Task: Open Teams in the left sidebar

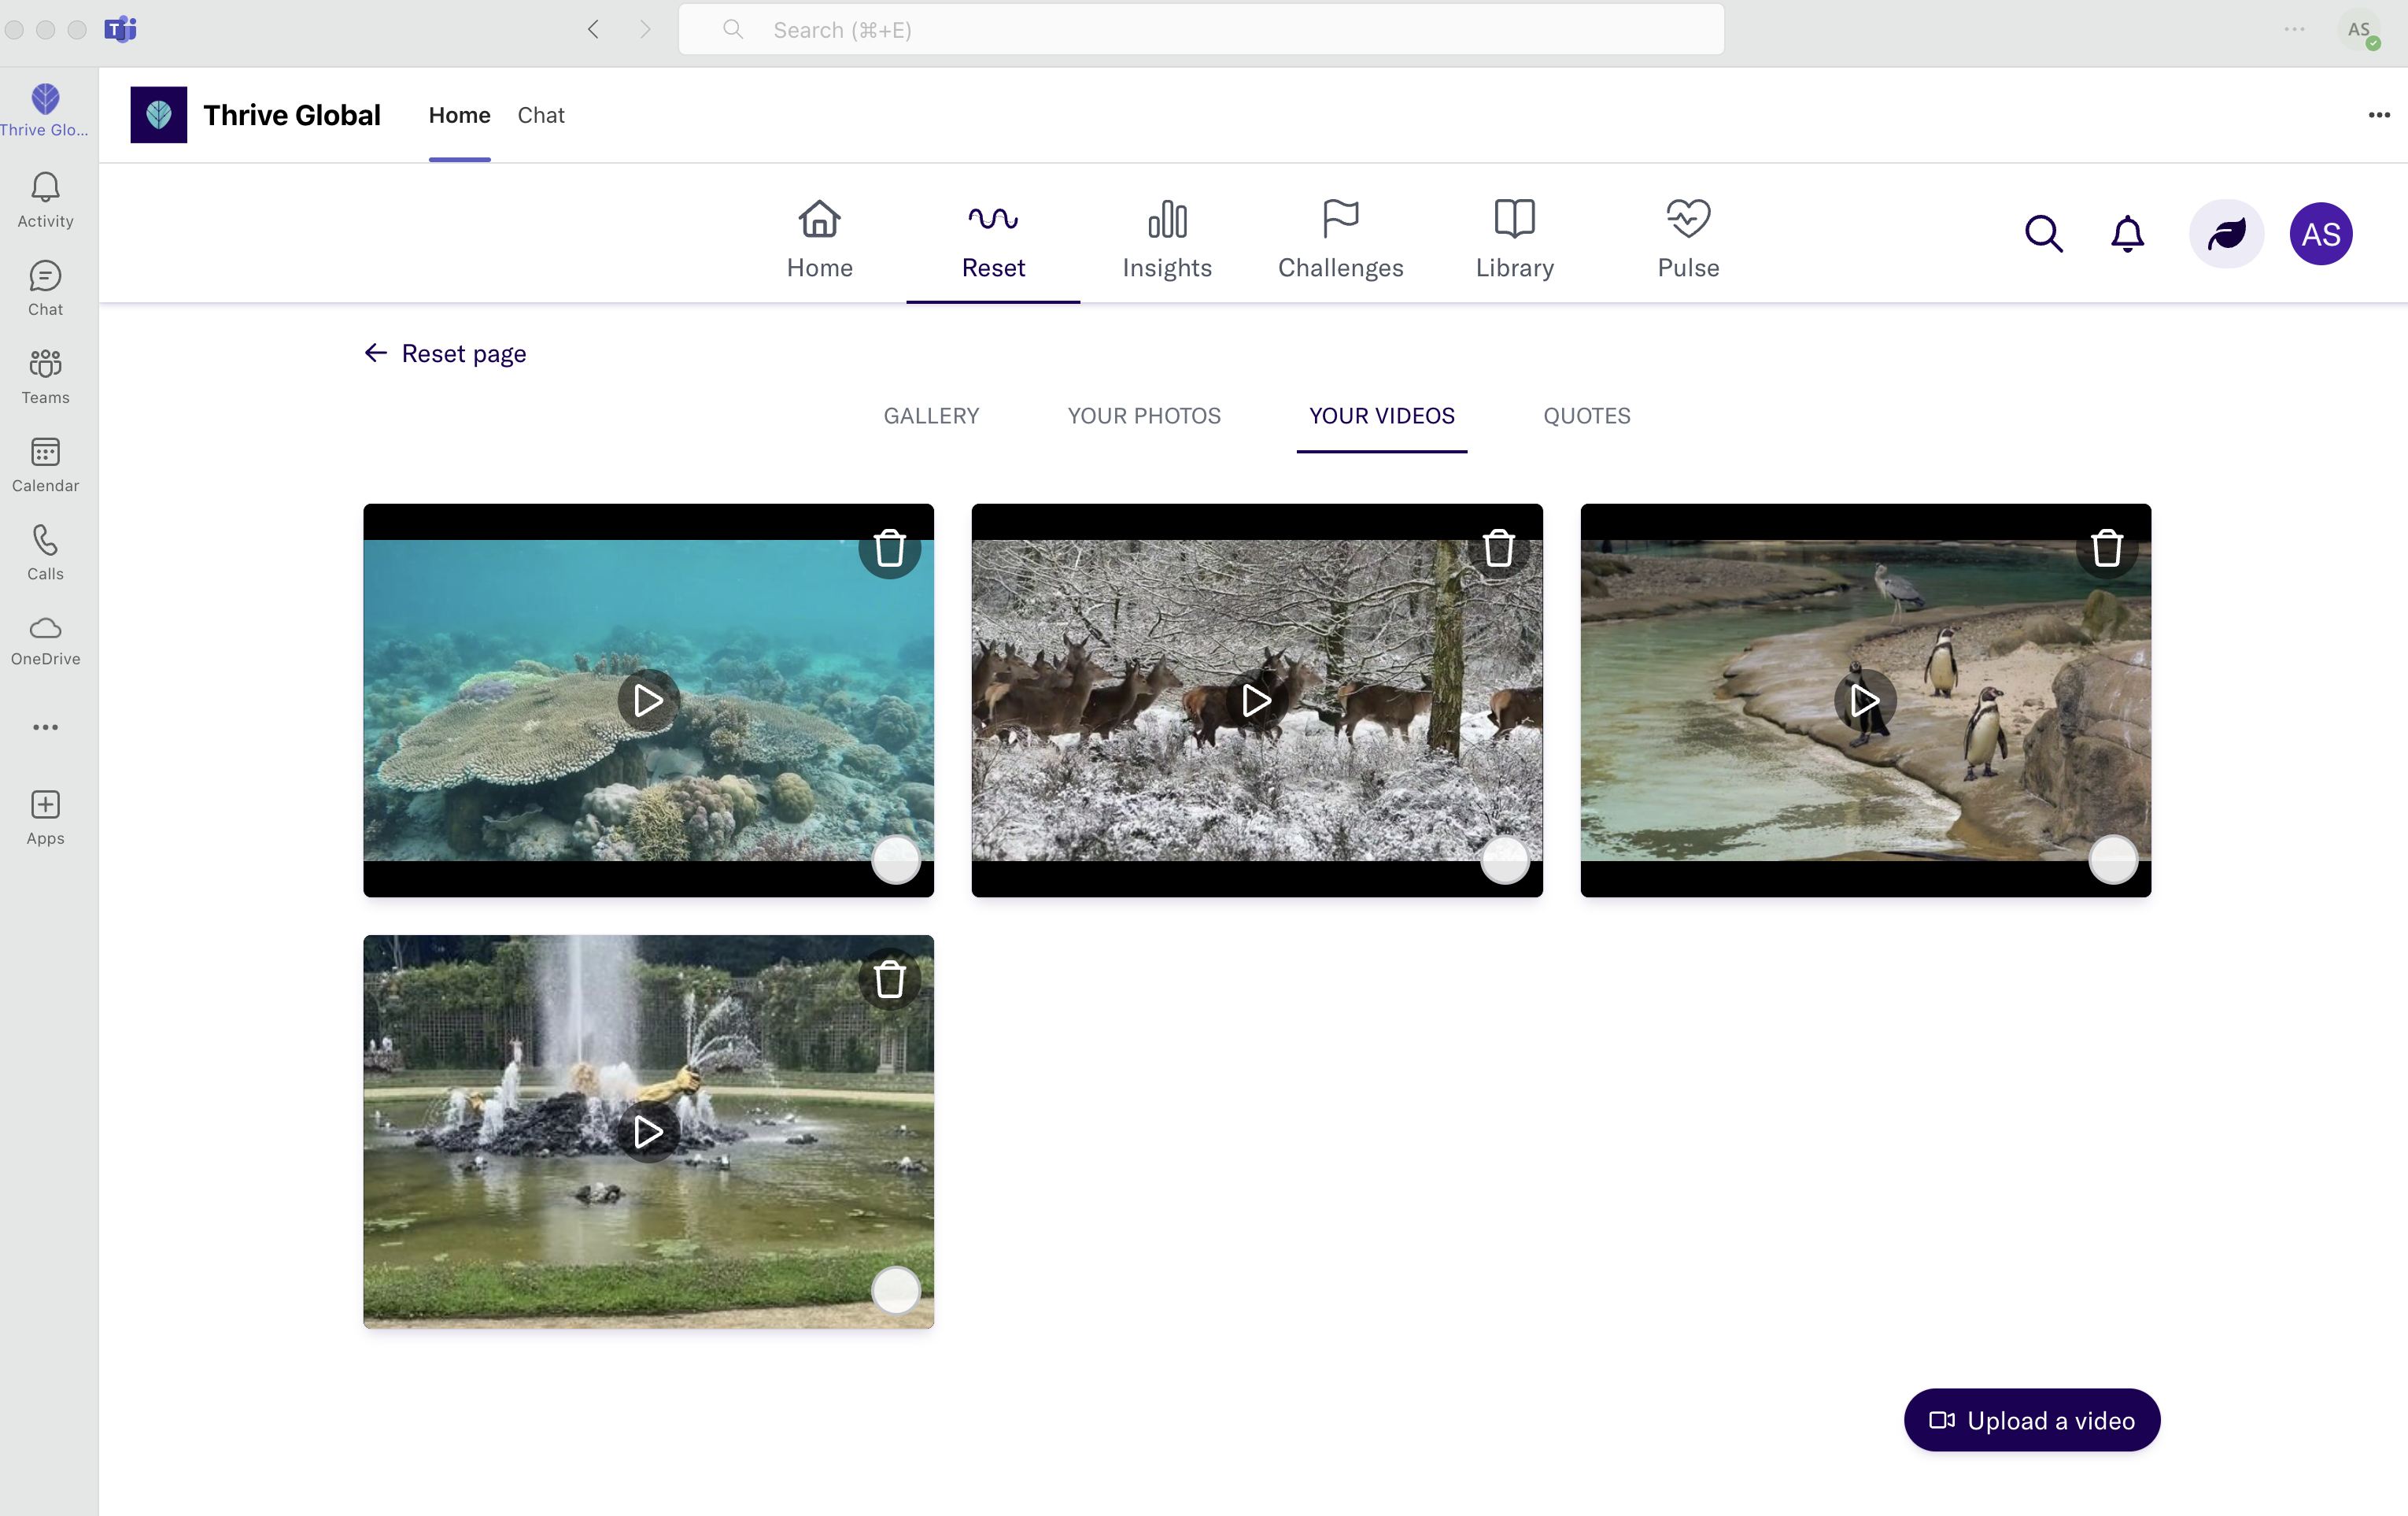Action: coord(45,376)
